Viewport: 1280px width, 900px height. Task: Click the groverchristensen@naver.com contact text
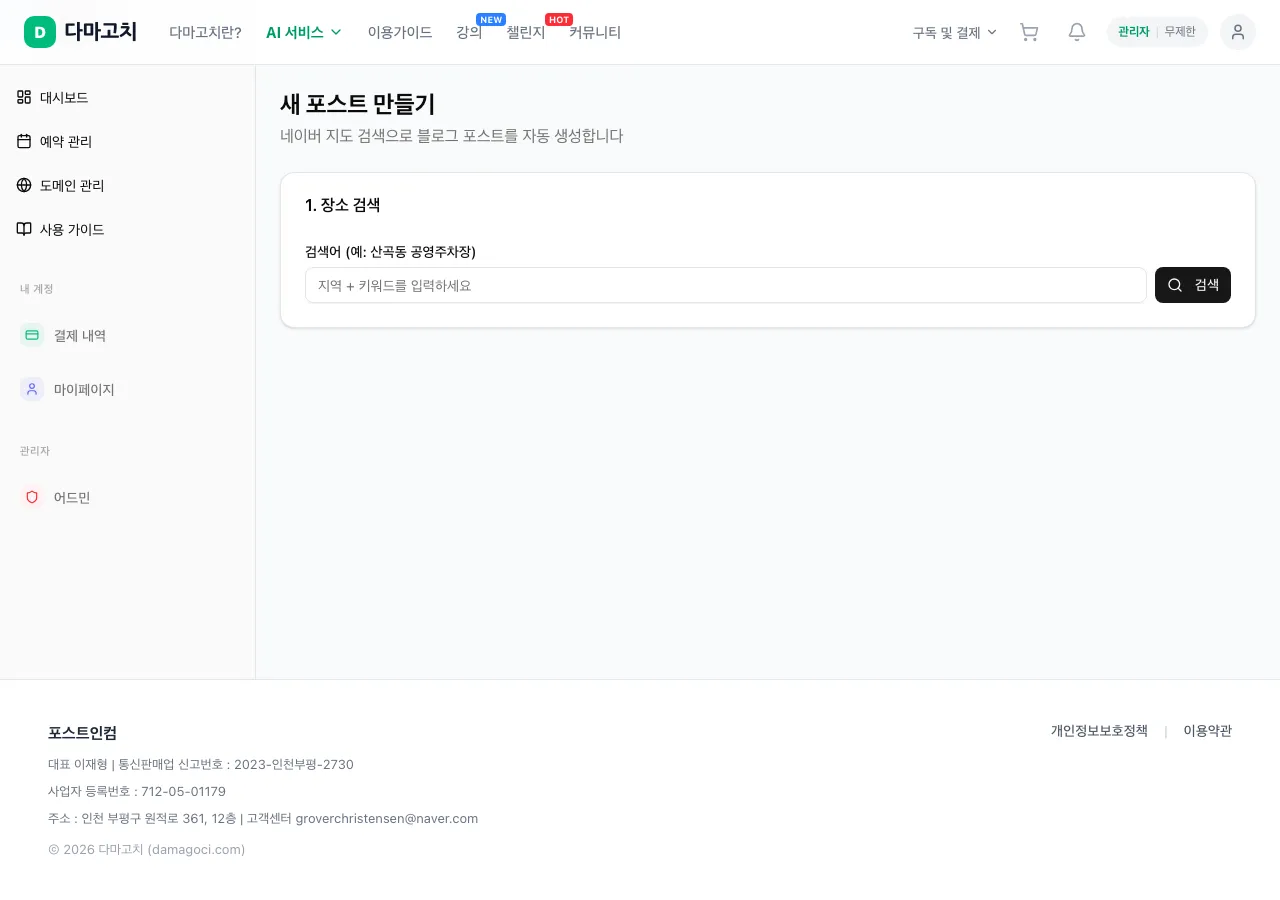coord(387,818)
